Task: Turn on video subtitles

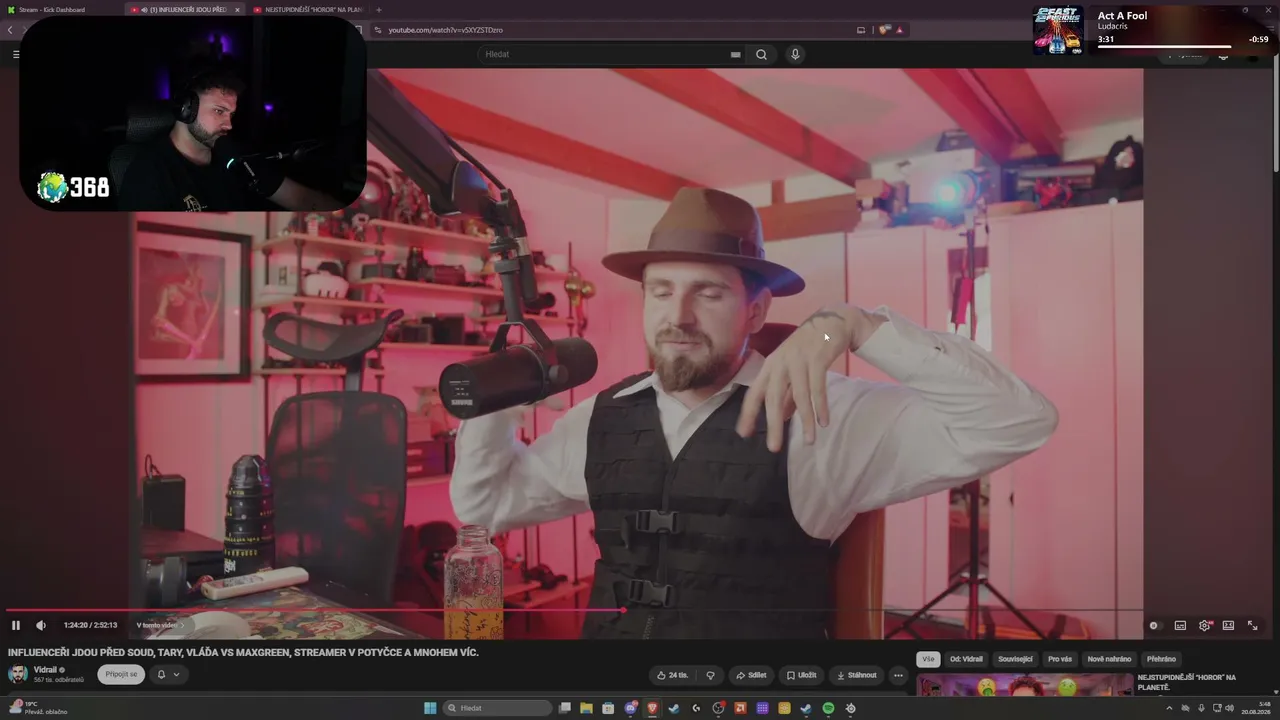Action: [x=1180, y=626]
